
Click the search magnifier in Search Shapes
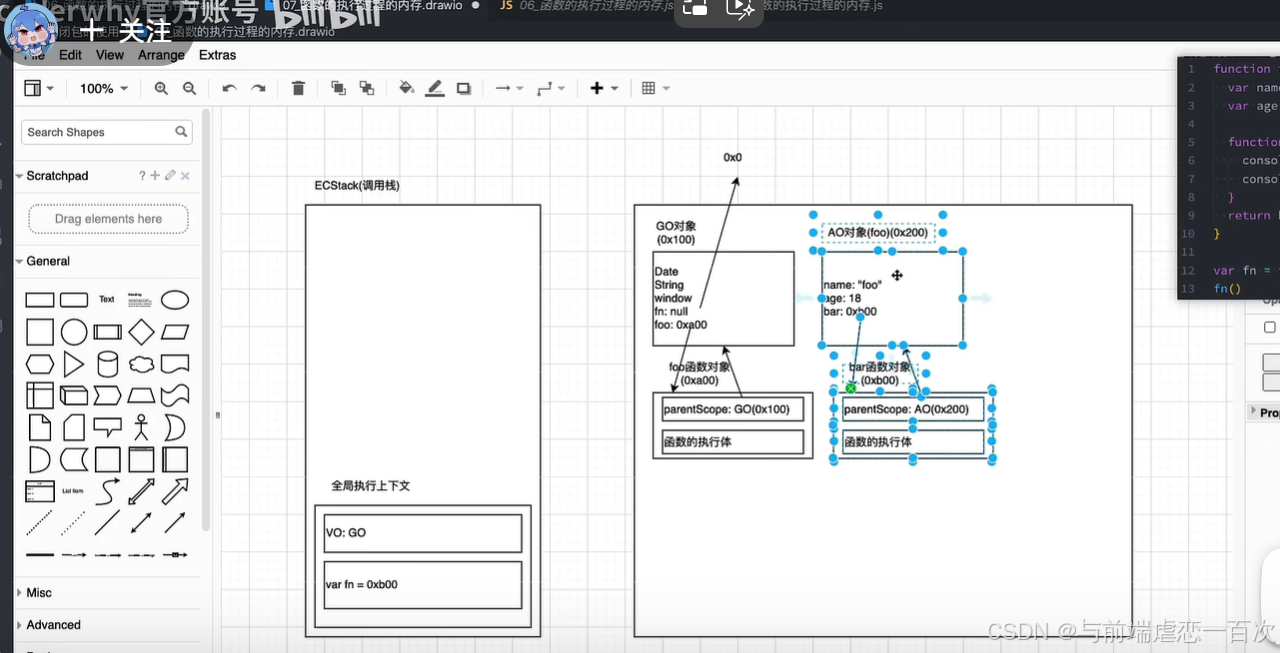pyautogui.click(x=181, y=132)
